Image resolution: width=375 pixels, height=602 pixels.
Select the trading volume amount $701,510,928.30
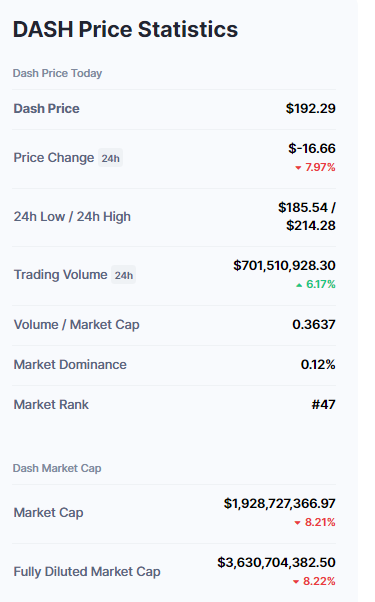tap(284, 266)
